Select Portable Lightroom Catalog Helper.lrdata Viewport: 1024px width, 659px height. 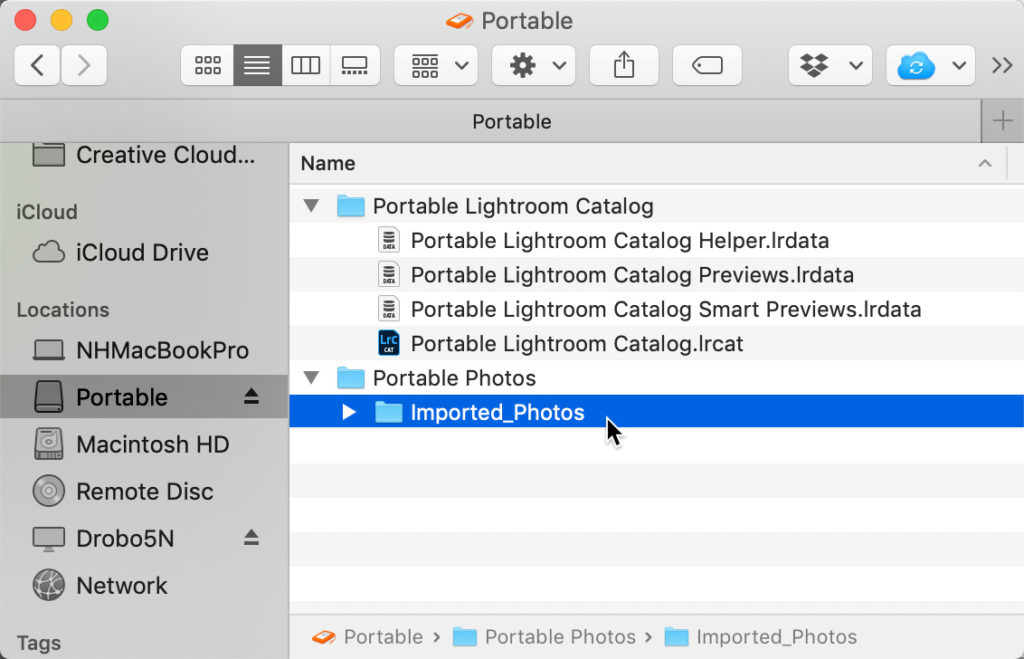pos(656,240)
